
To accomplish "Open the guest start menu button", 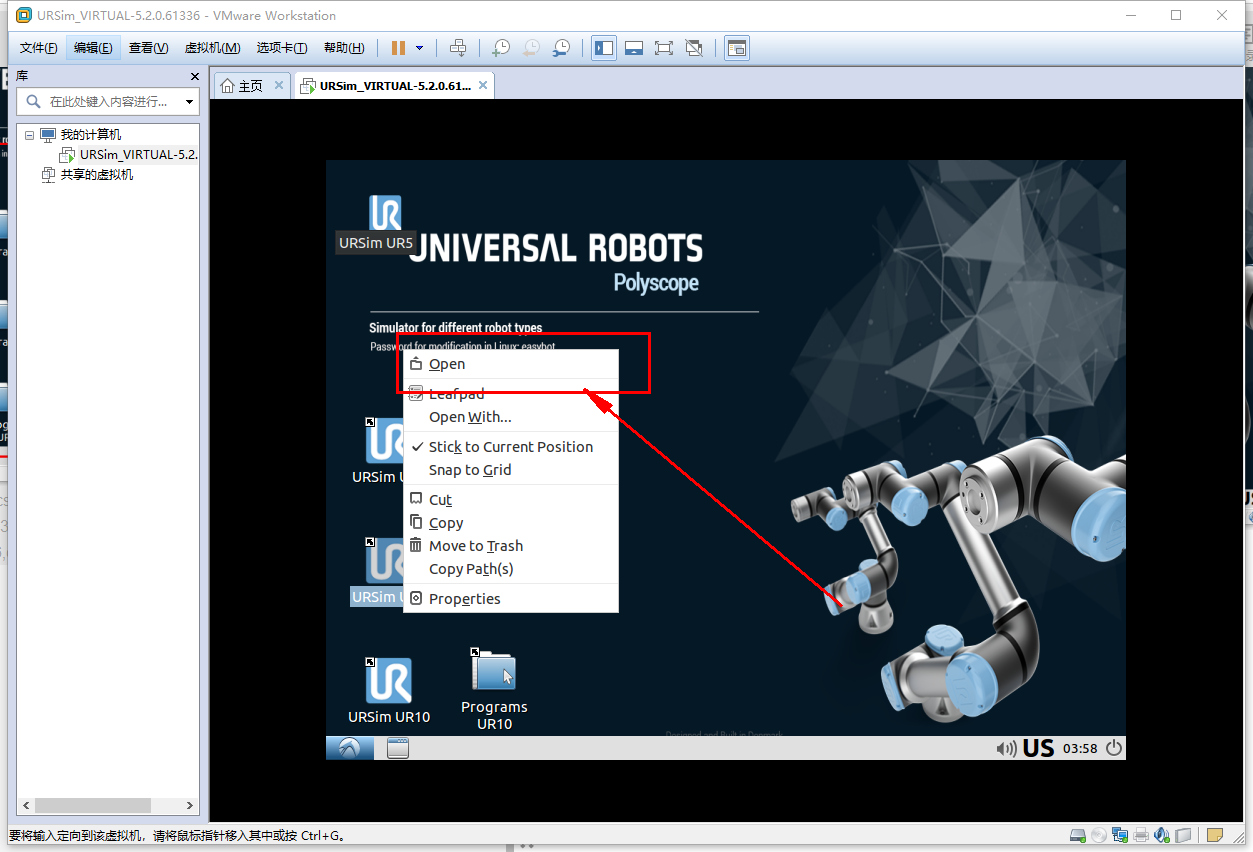I will point(350,748).
